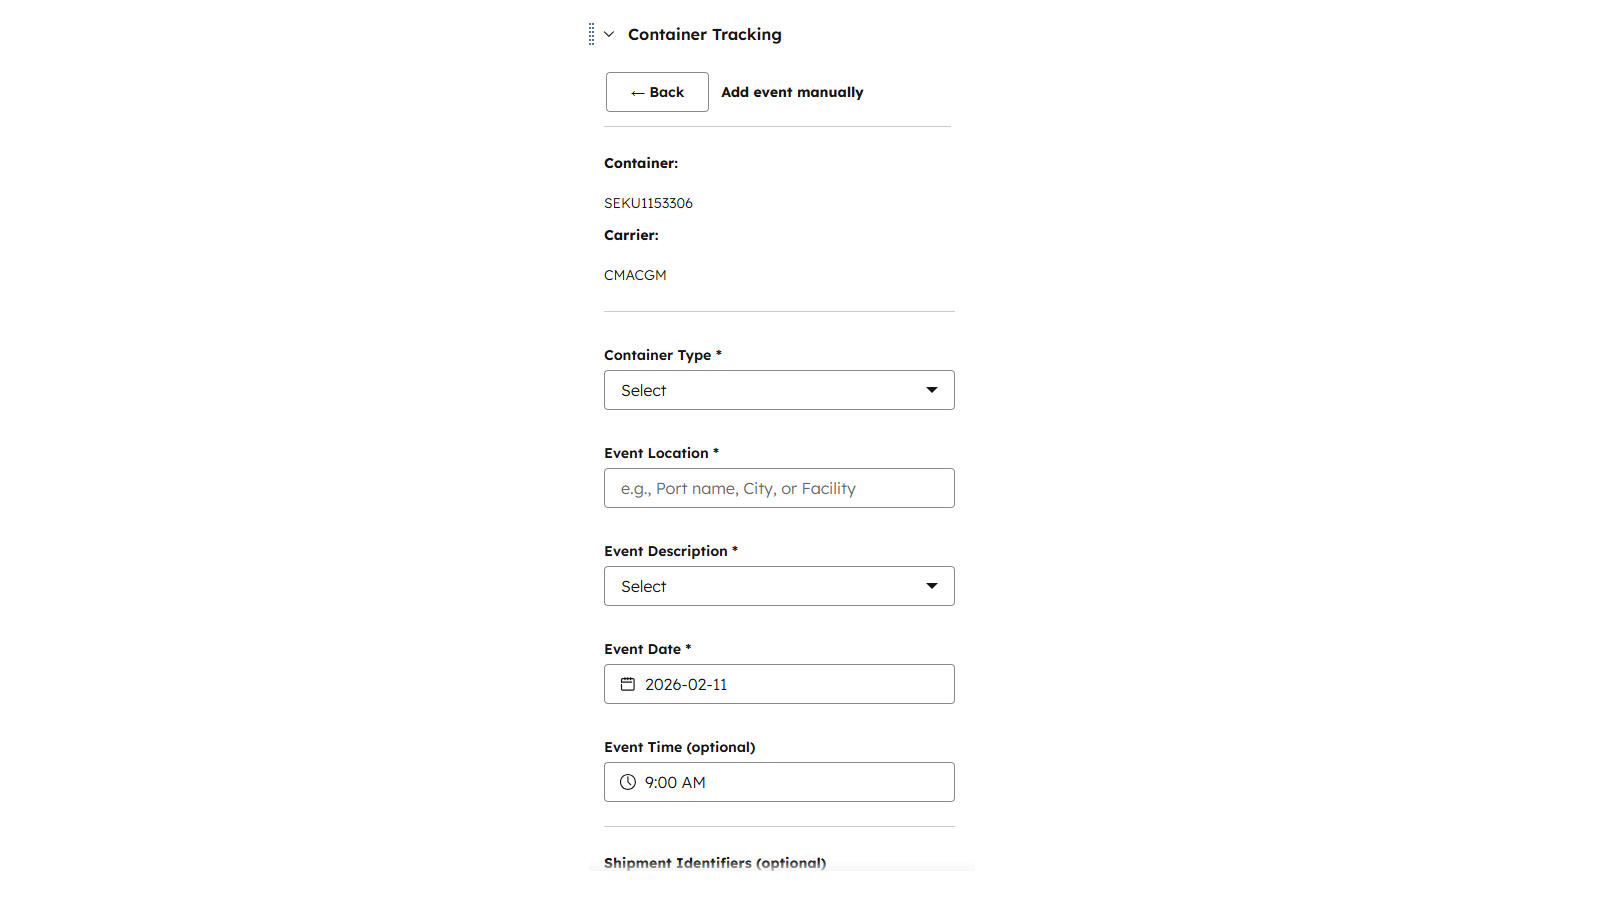This screenshot has width=1600, height=900.
Task: Select the 9:00 AM time value
Action: point(675,782)
